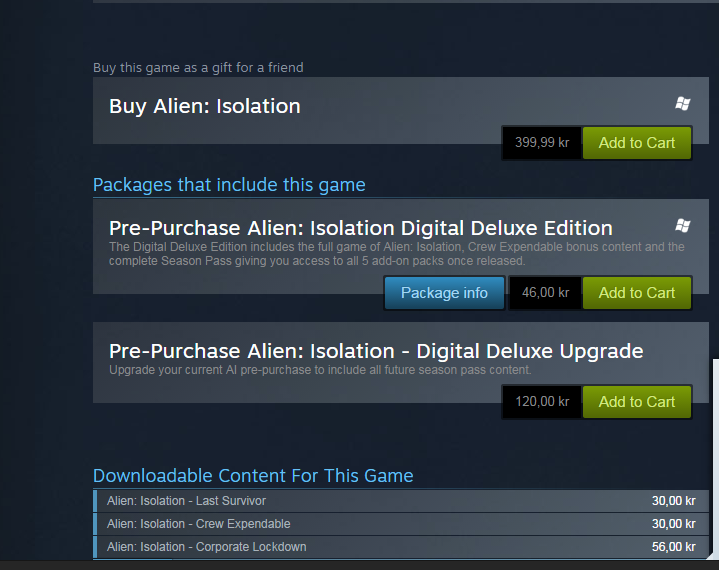Click the 120,00 kr price box

point(542,402)
